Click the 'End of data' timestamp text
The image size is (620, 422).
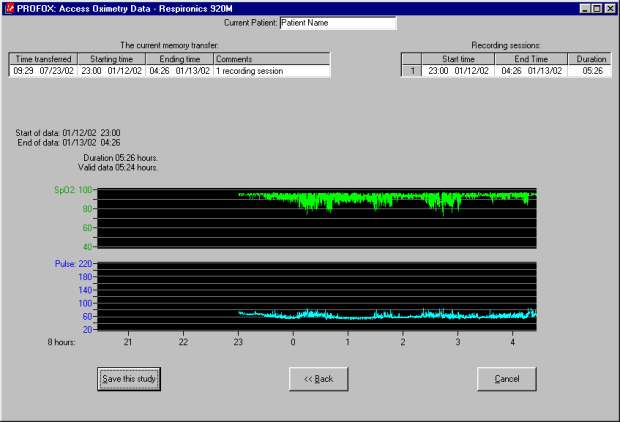click(69, 142)
